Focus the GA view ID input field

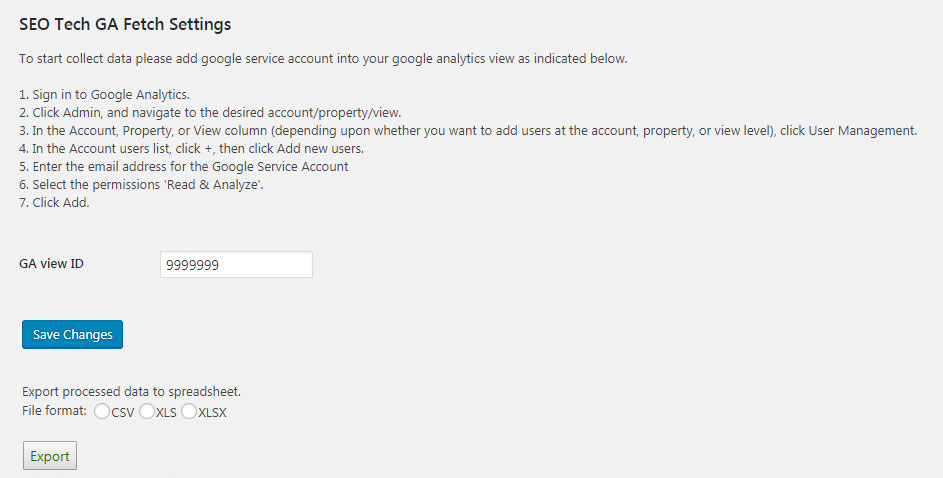(x=236, y=264)
